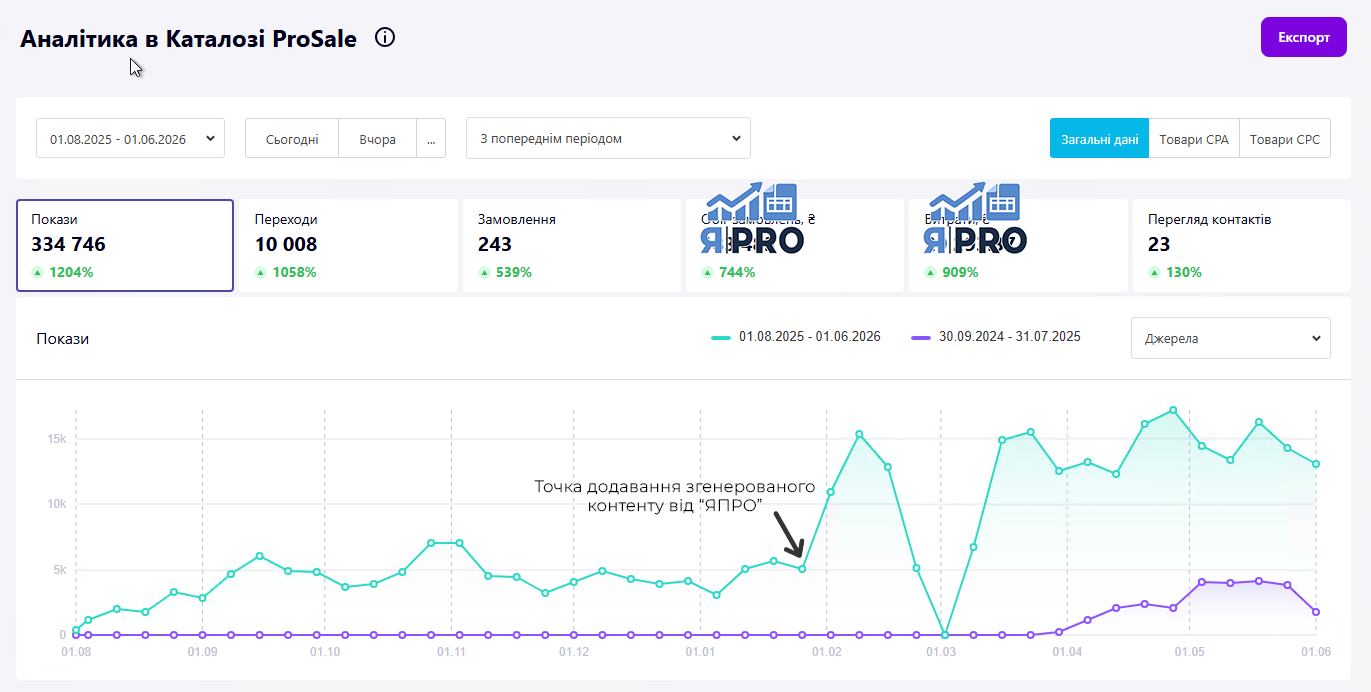Open the date range 01.08.2025 - 01.06.2026 dropdown

click(131, 139)
